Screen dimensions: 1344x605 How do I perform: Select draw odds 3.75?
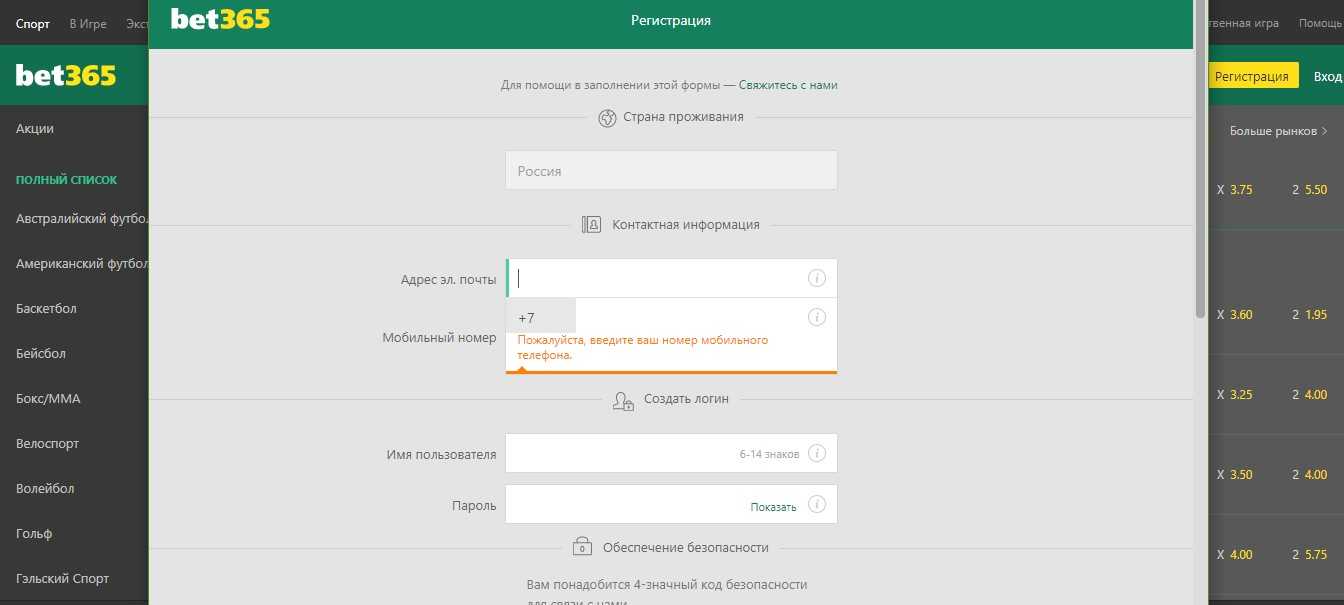[x=1241, y=189]
